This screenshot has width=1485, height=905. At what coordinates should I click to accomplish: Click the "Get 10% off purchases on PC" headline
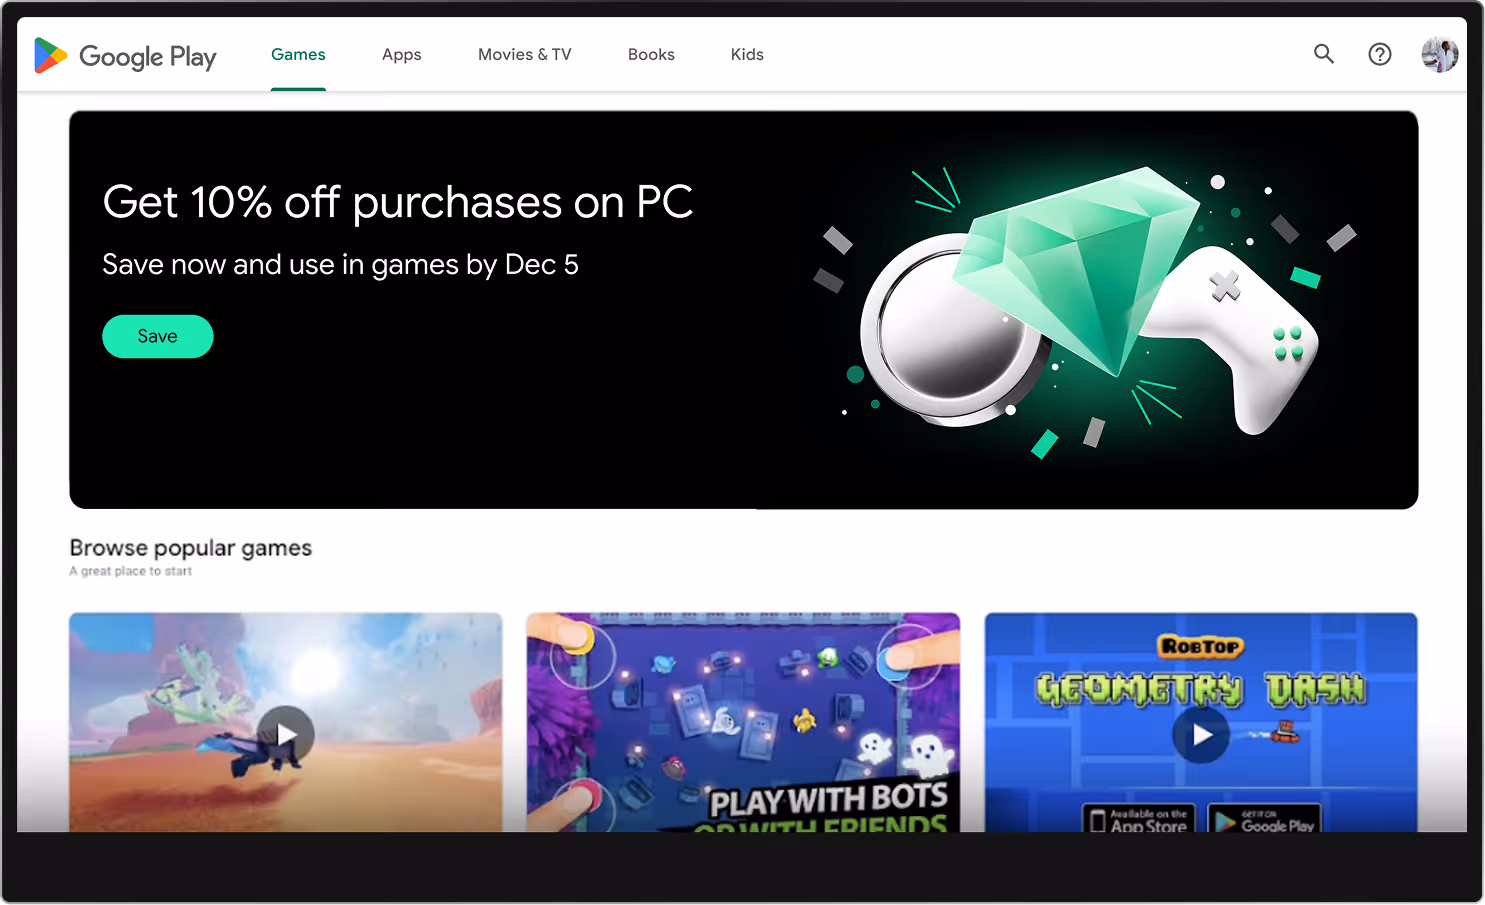(398, 202)
